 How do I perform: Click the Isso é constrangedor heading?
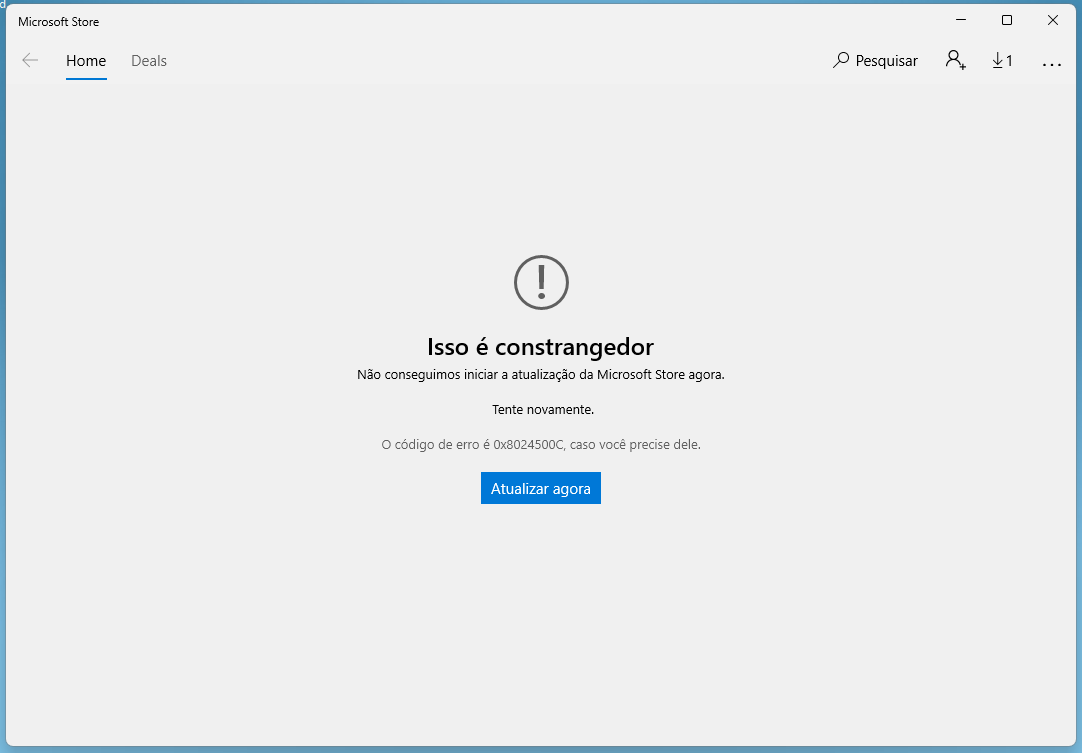tap(540, 346)
